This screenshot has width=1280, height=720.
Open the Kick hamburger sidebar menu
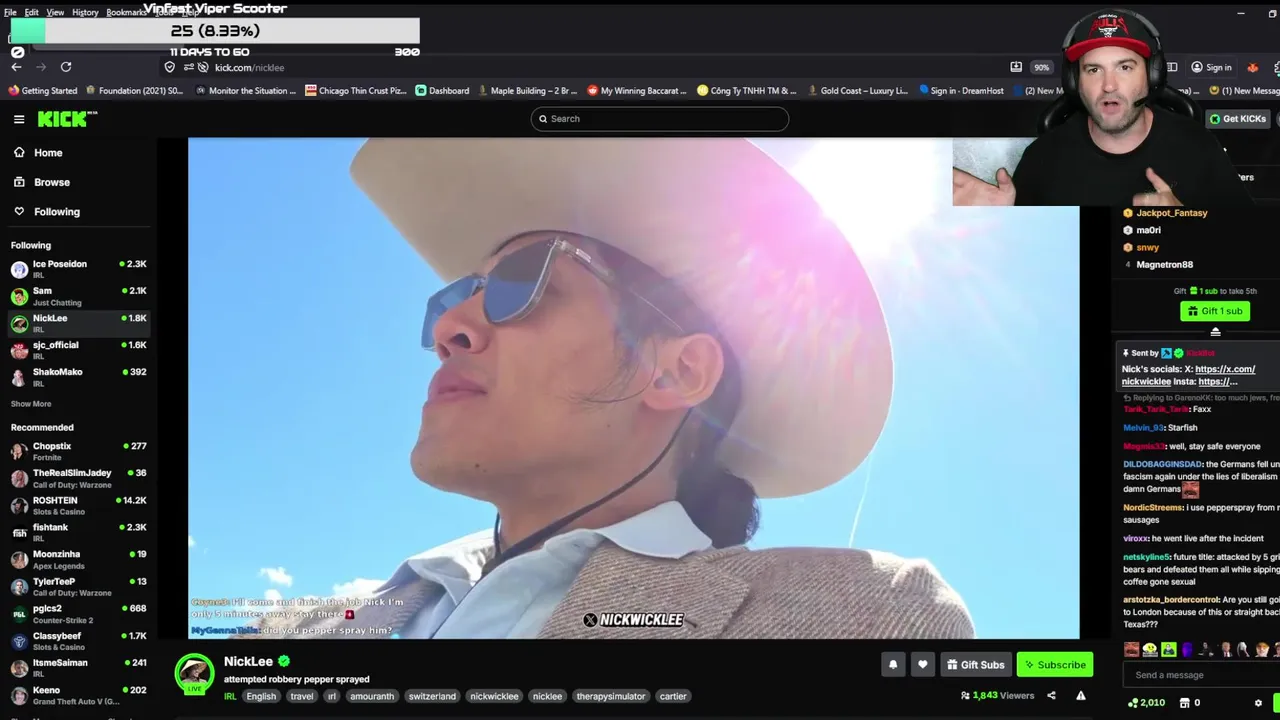coord(19,119)
